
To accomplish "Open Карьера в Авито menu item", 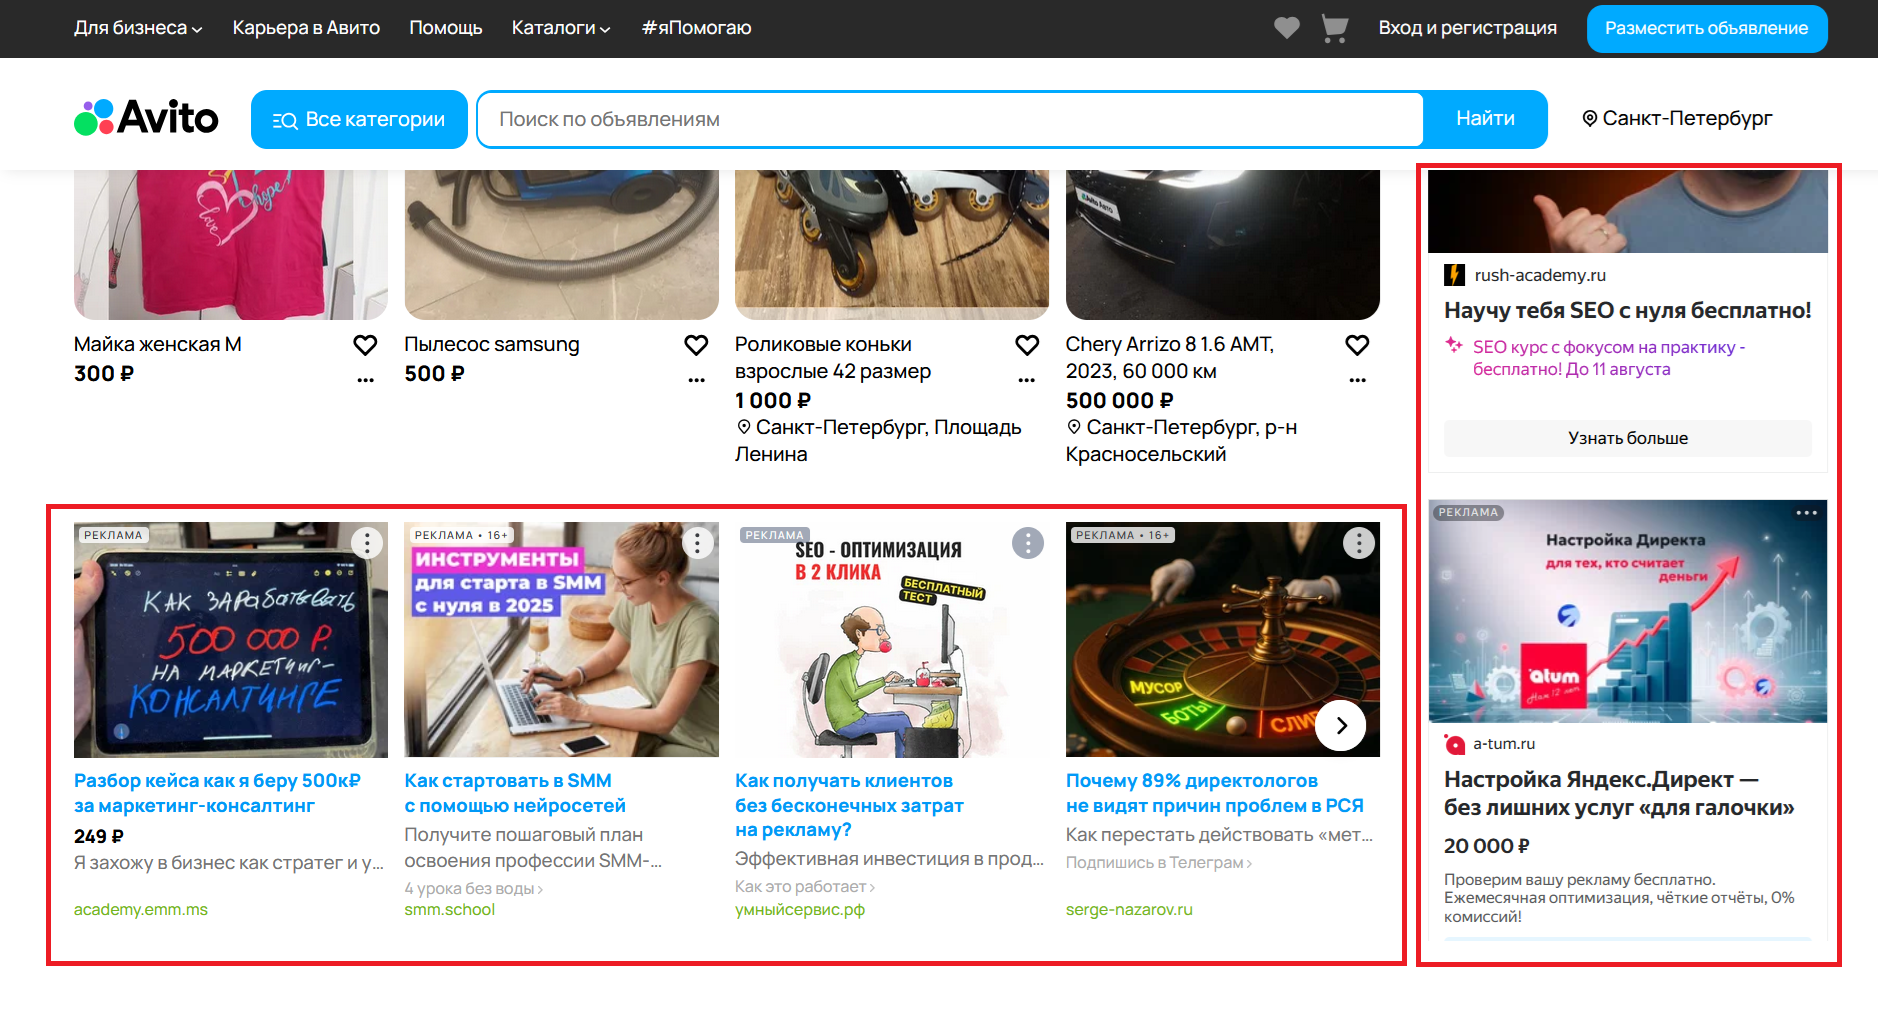I will click(306, 28).
